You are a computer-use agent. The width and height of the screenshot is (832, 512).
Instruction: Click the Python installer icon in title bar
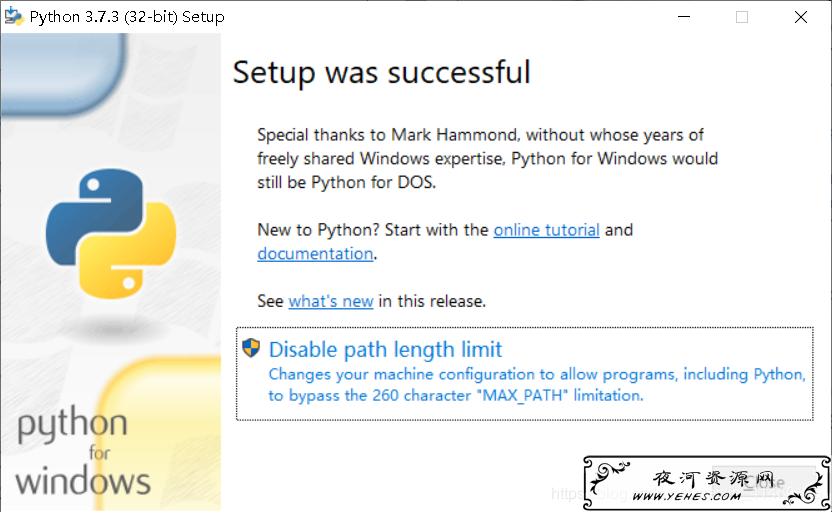(x=14, y=16)
